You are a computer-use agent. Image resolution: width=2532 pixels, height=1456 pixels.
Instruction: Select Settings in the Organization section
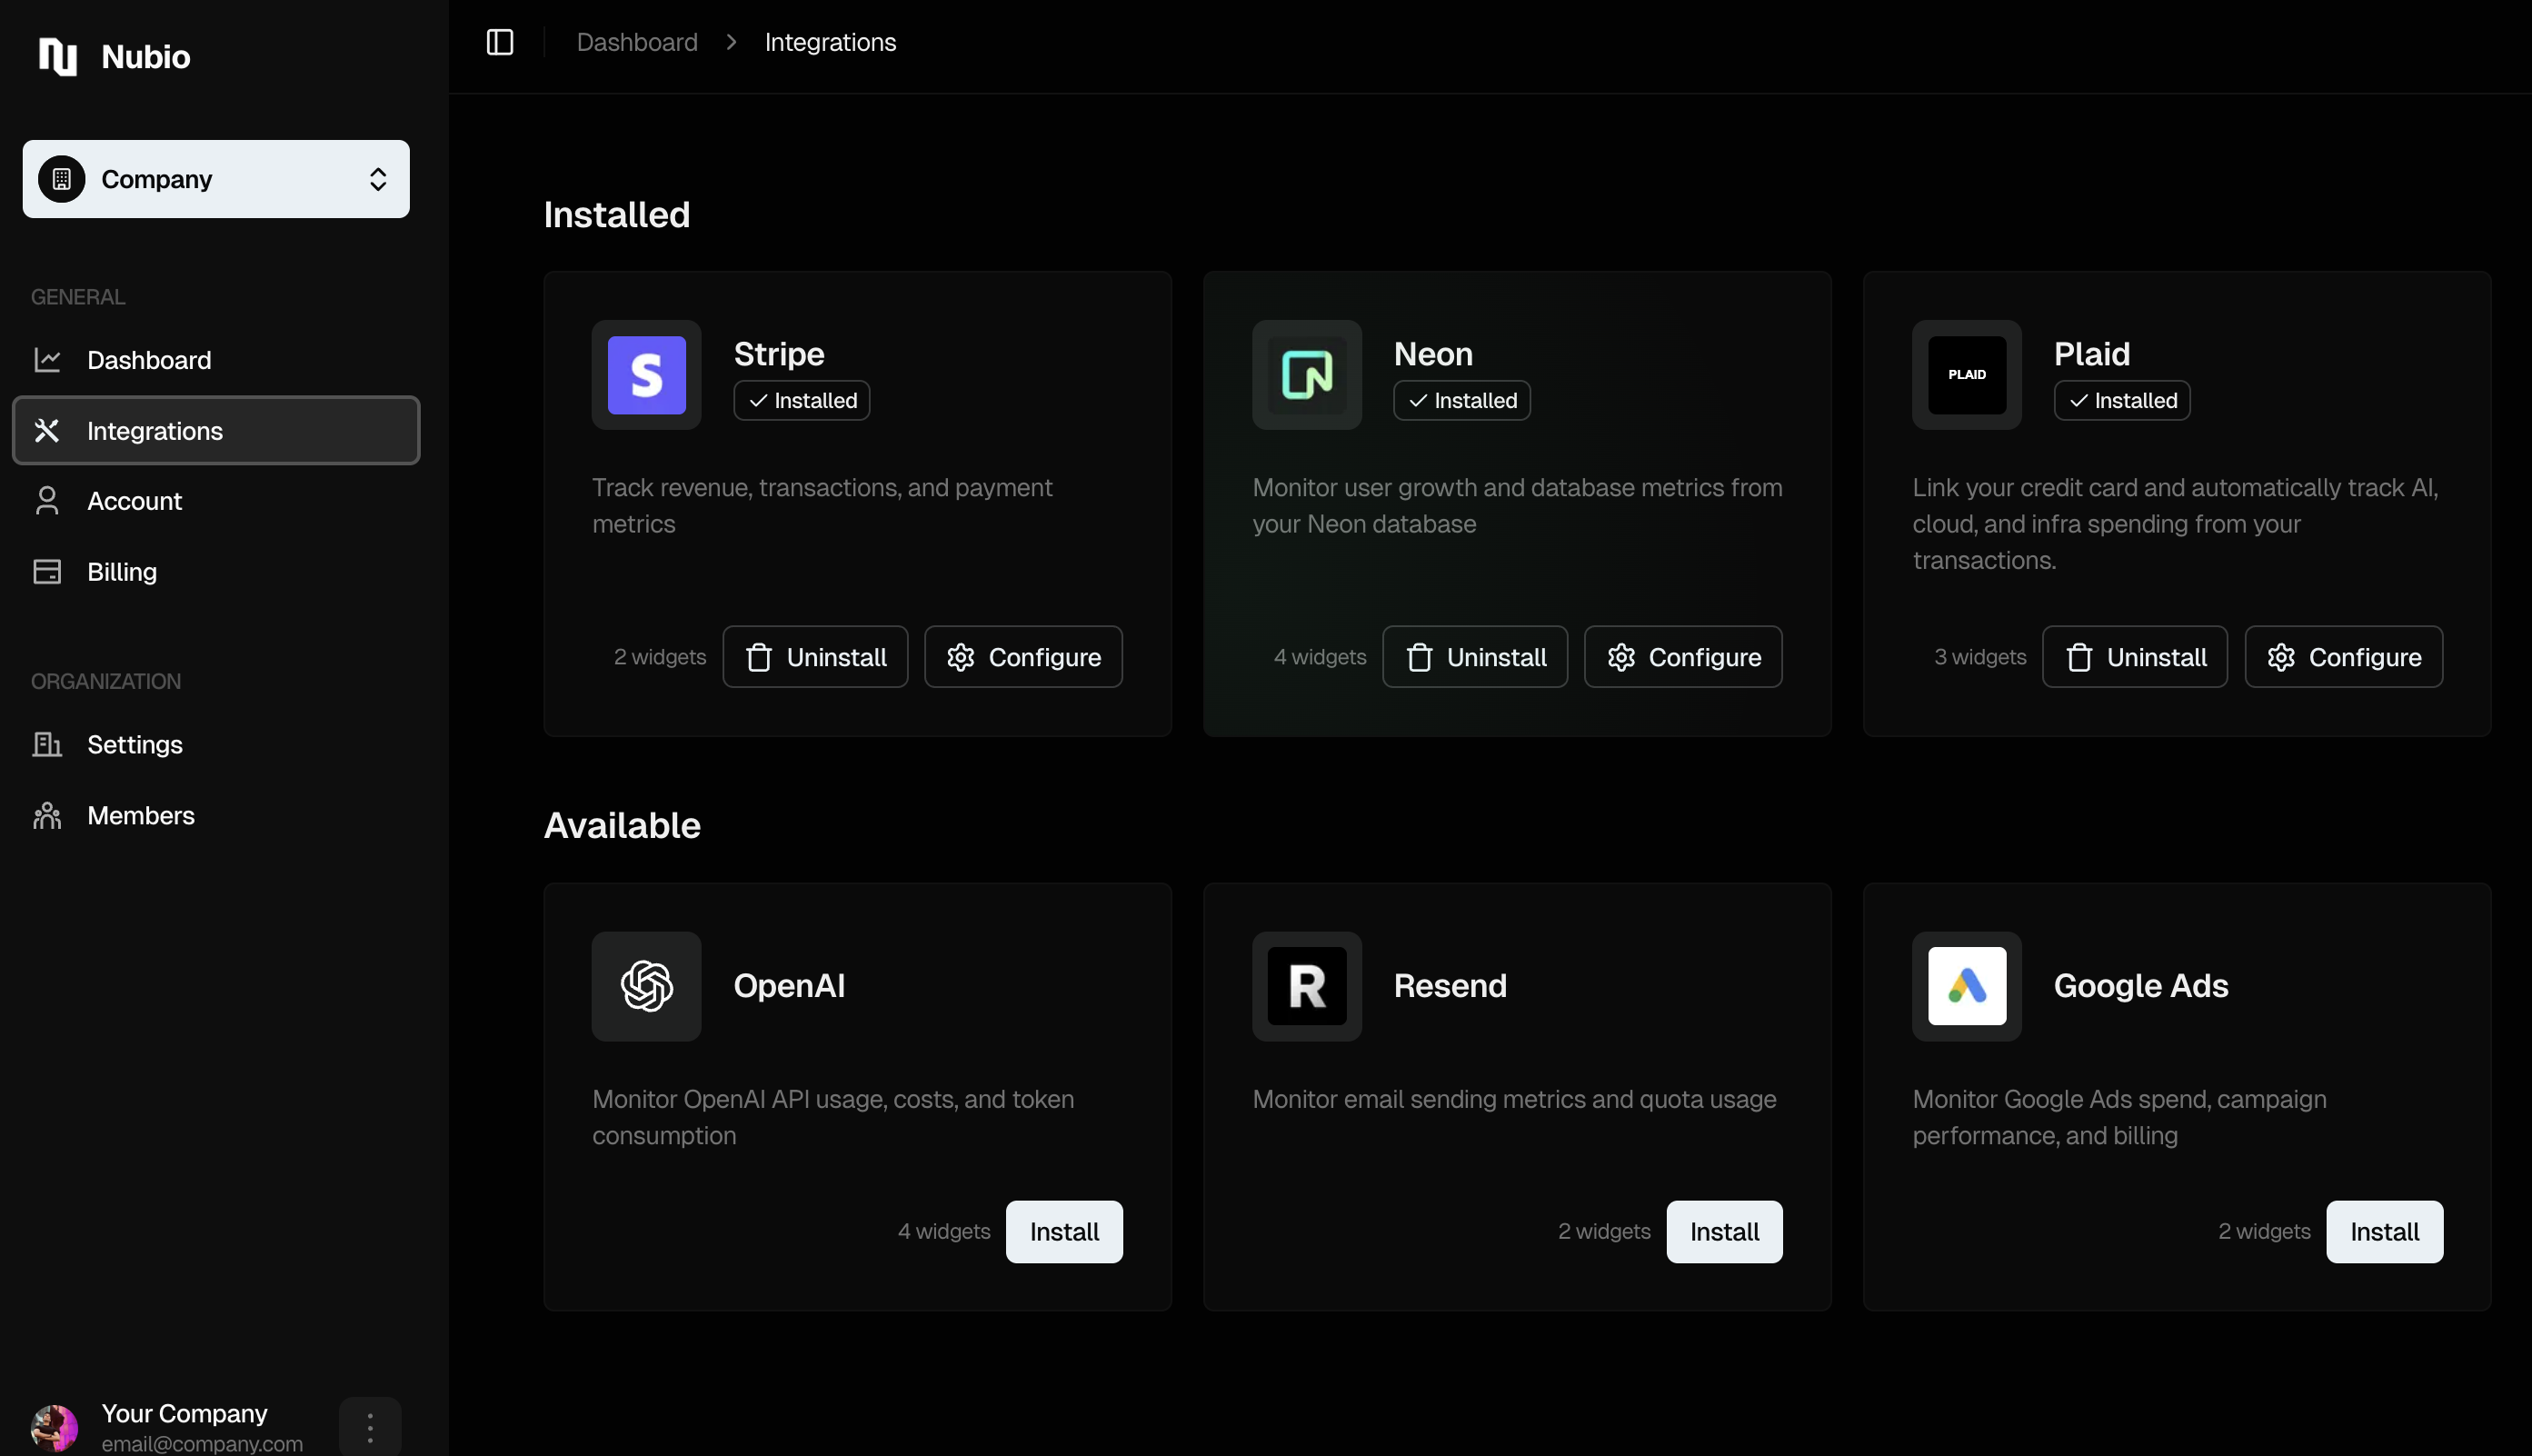135,744
